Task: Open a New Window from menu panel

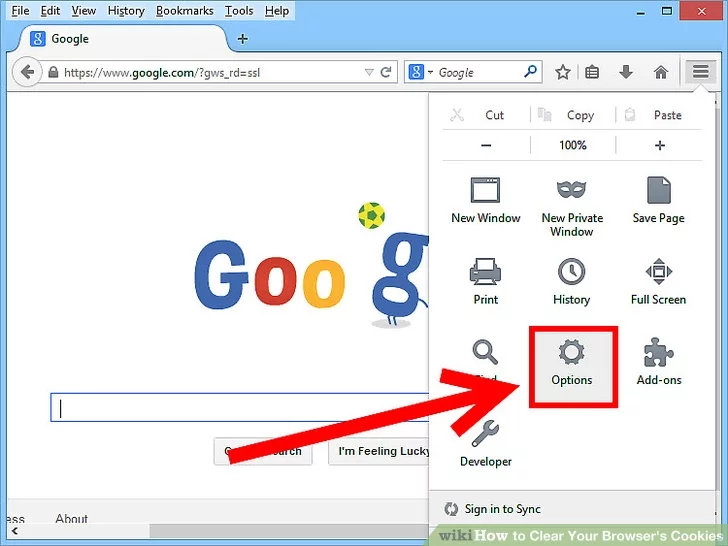Action: [486, 200]
